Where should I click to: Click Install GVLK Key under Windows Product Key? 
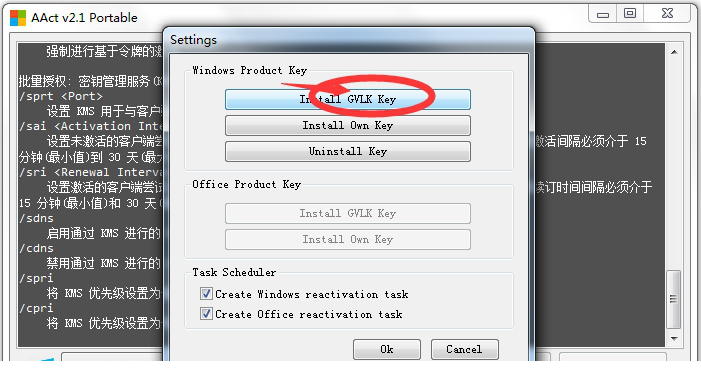pyautogui.click(x=348, y=99)
